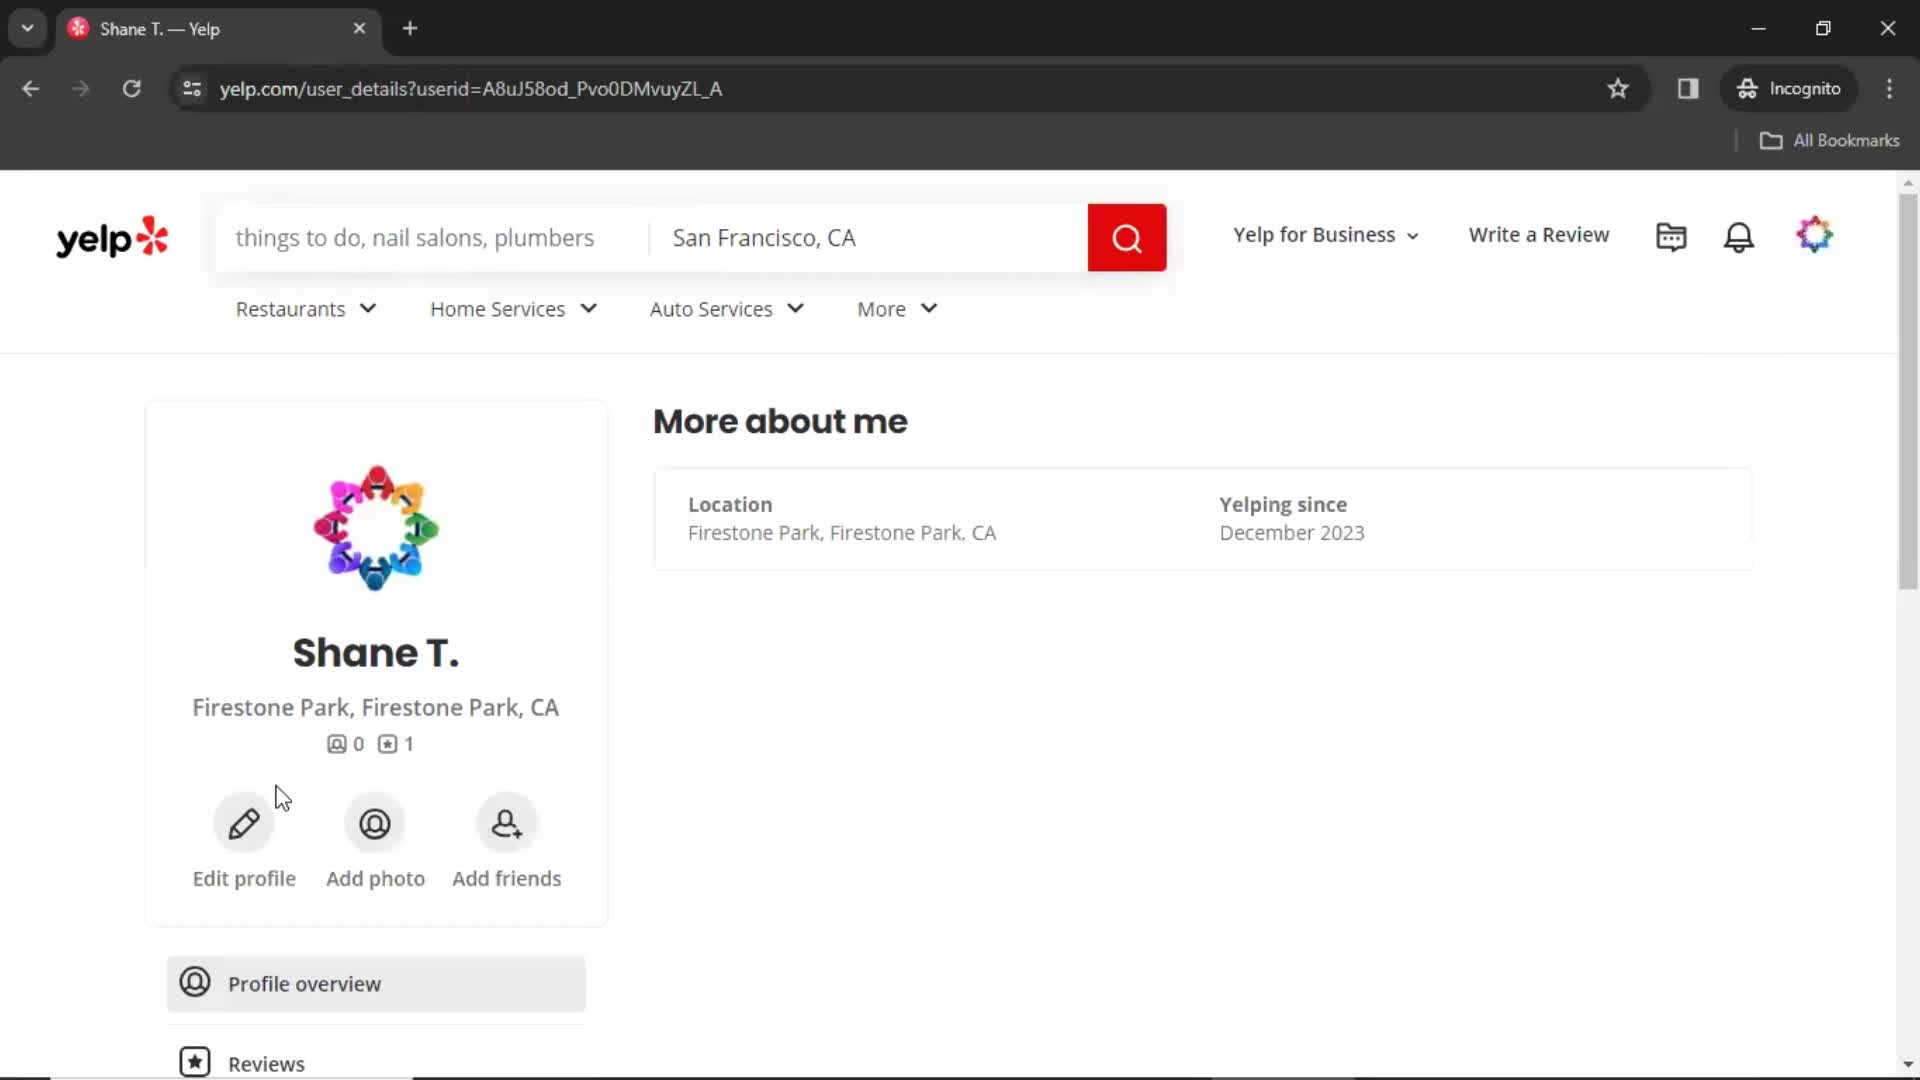The height and width of the screenshot is (1080, 1920).
Task: Click the Add photo label
Action: pyautogui.click(x=375, y=879)
